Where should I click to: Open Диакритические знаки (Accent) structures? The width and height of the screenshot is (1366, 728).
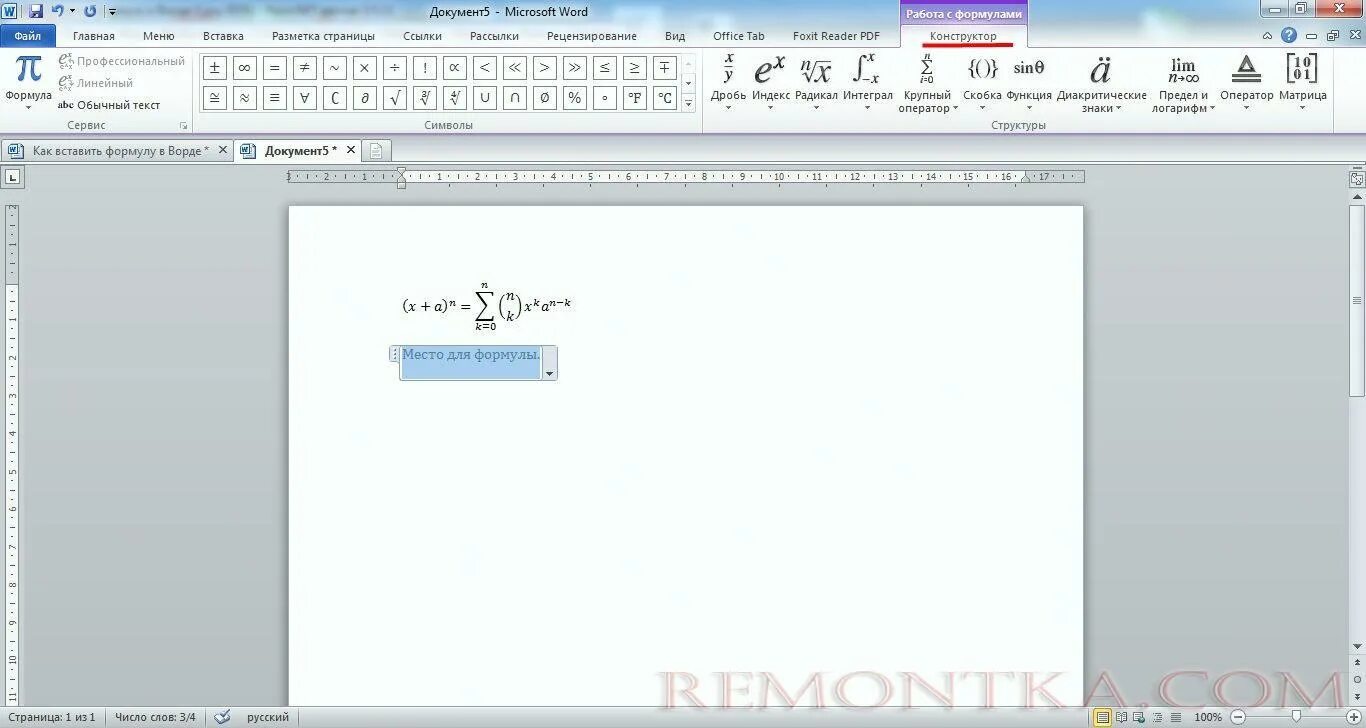pyautogui.click(x=1101, y=84)
